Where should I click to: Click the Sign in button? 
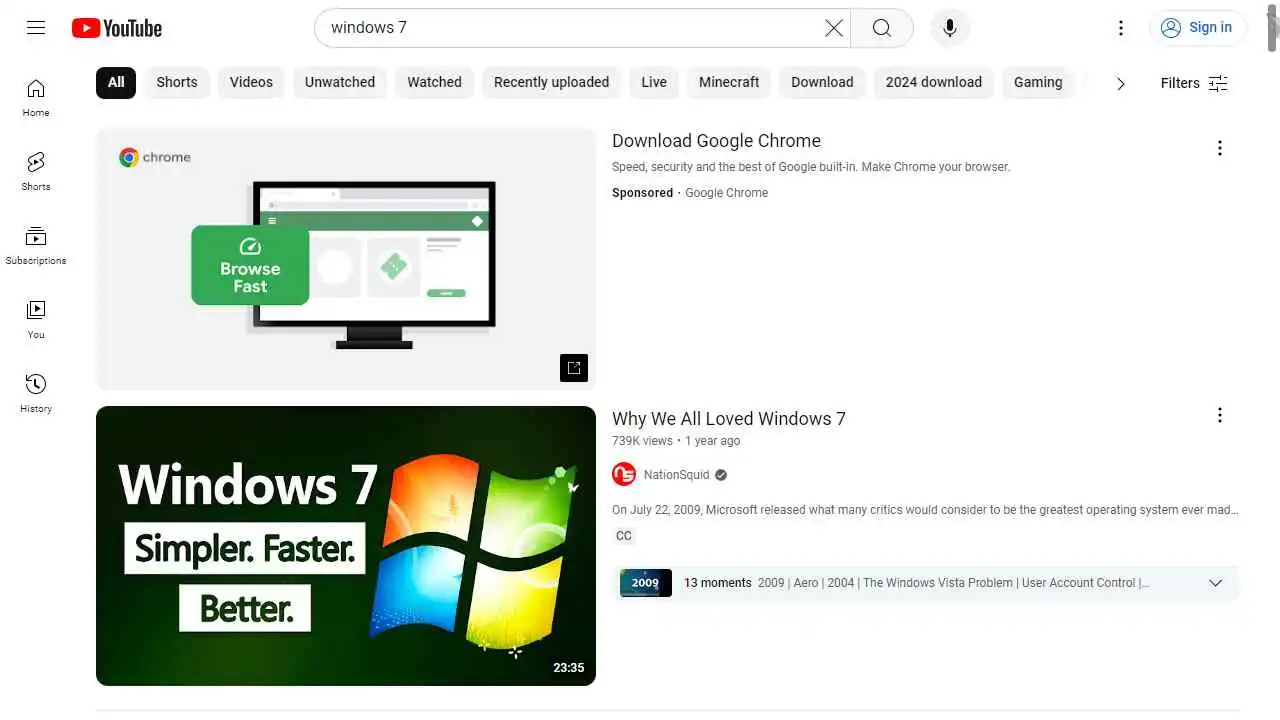1198,28
